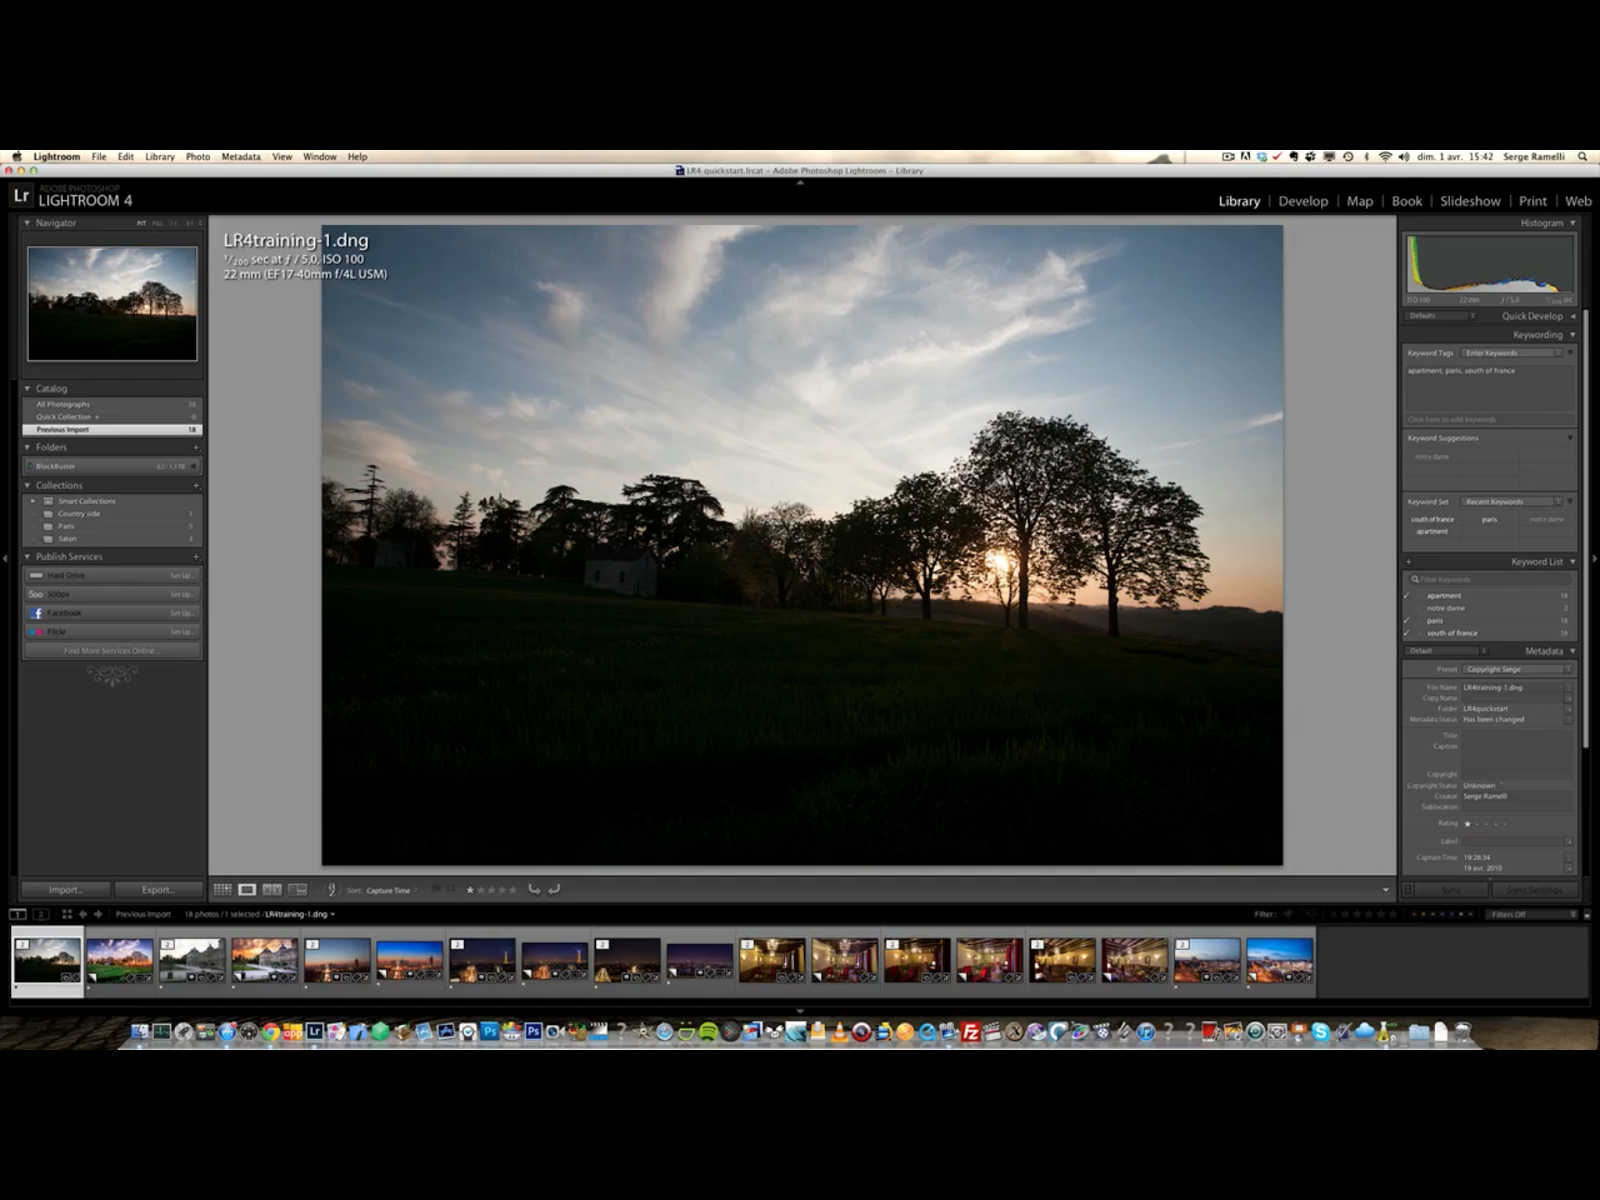Open Compare view (XY) icon
Image resolution: width=1600 pixels, height=1200 pixels.
click(272, 889)
